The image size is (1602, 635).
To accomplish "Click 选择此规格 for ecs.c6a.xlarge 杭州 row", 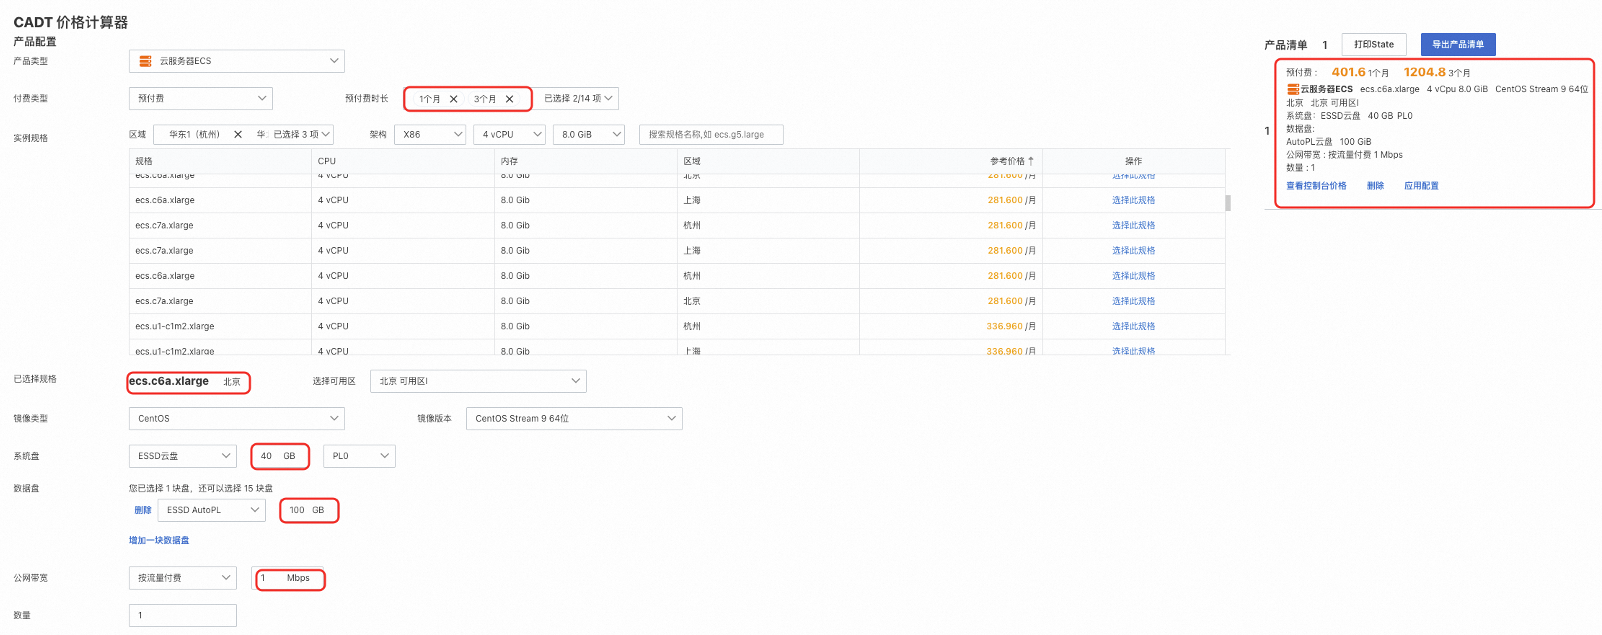I will click(x=1133, y=276).
